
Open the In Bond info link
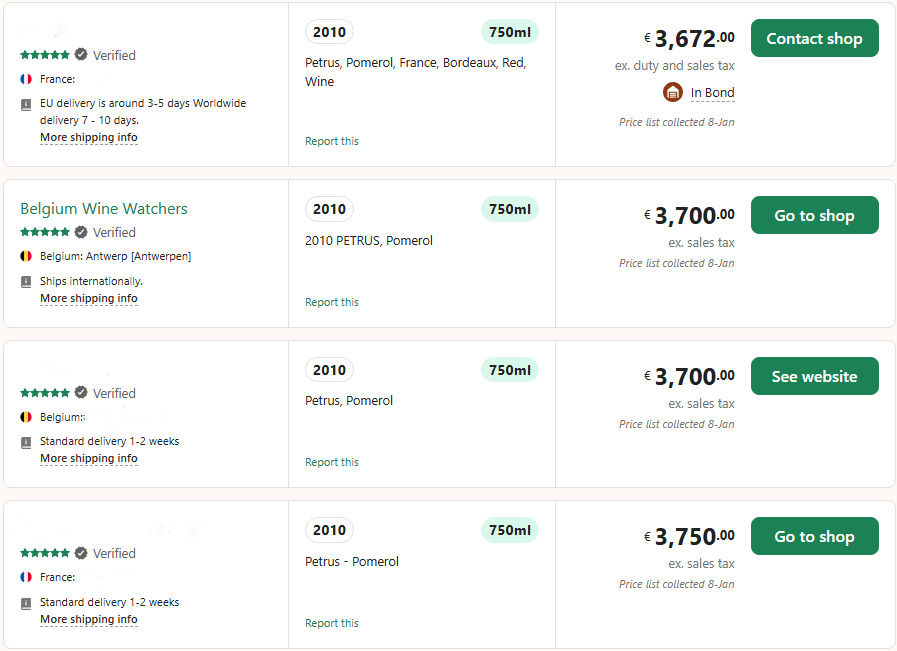pos(712,93)
